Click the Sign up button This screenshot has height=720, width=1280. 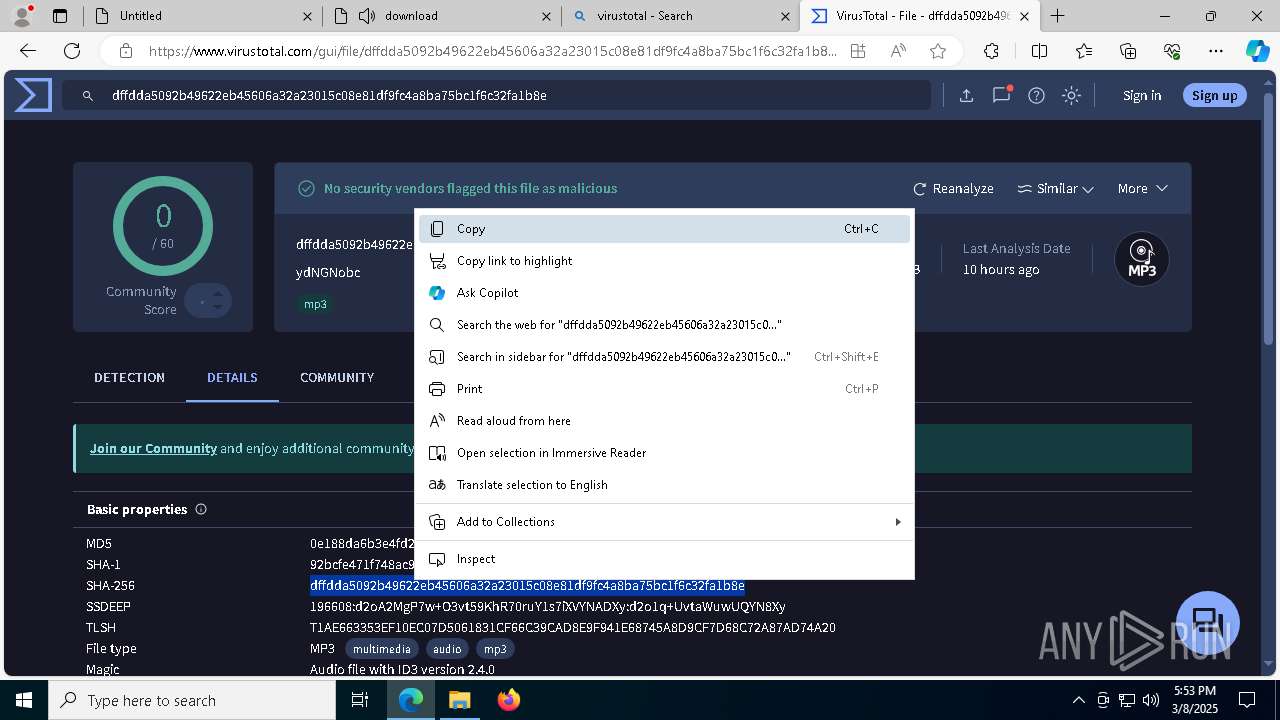(1215, 95)
